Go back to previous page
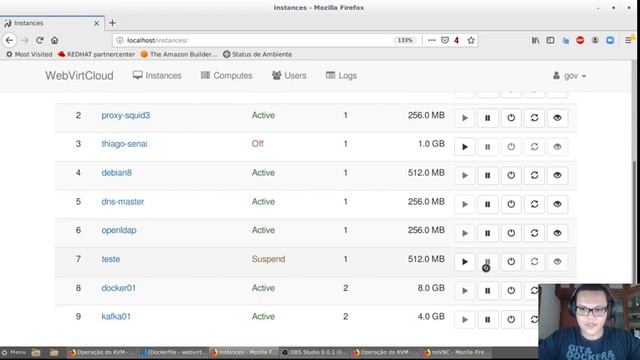 coord(9,40)
